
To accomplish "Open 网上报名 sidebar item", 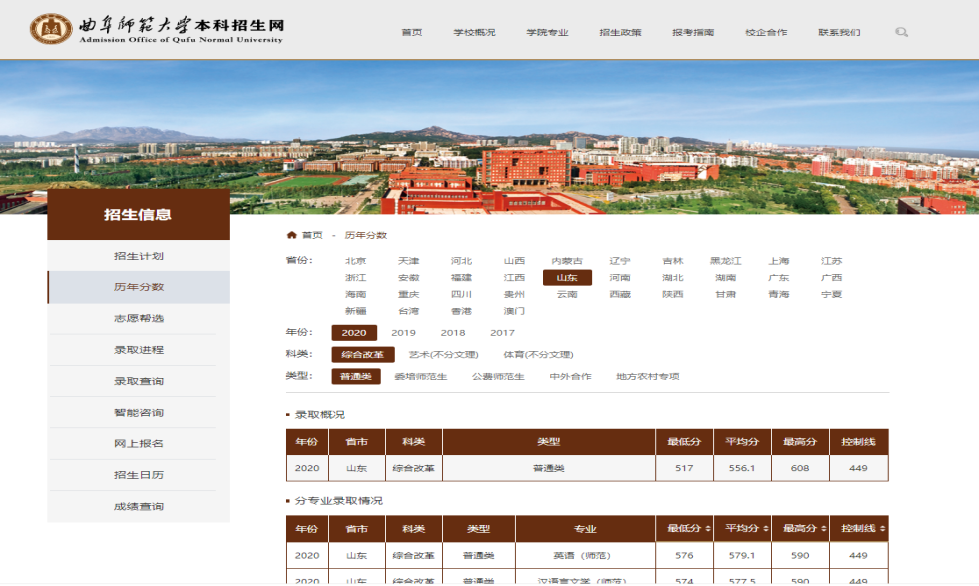I will (x=139, y=444).
